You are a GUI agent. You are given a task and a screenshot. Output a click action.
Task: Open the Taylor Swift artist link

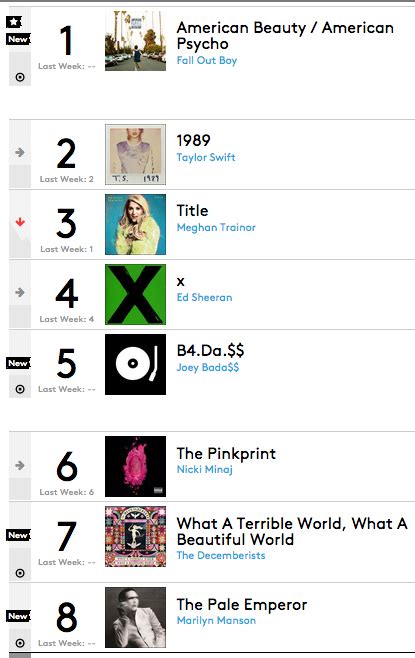206,157
